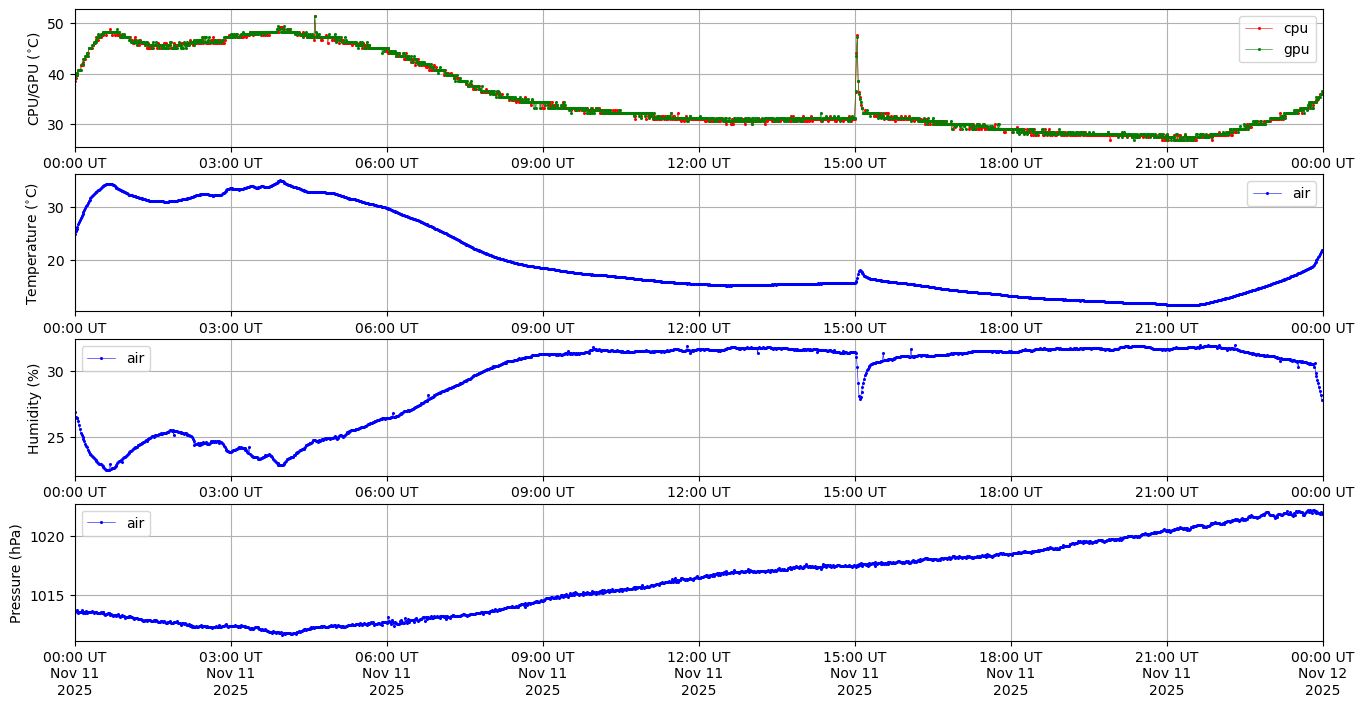This screenshot has height=707, width=1364.
Task: Click the 12:00 UT Nov 11 2025 bottom tick label
Action: pos(698,673)
